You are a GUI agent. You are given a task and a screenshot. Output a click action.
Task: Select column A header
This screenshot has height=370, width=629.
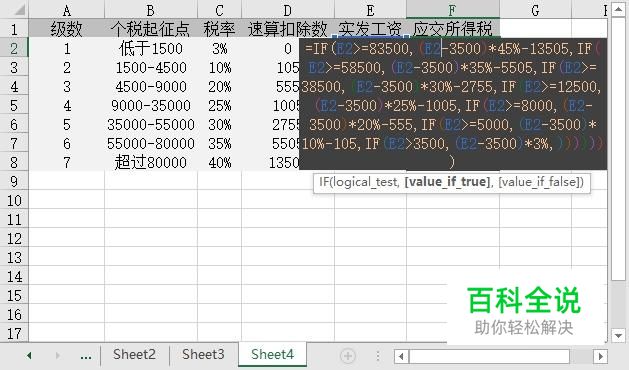67,10
